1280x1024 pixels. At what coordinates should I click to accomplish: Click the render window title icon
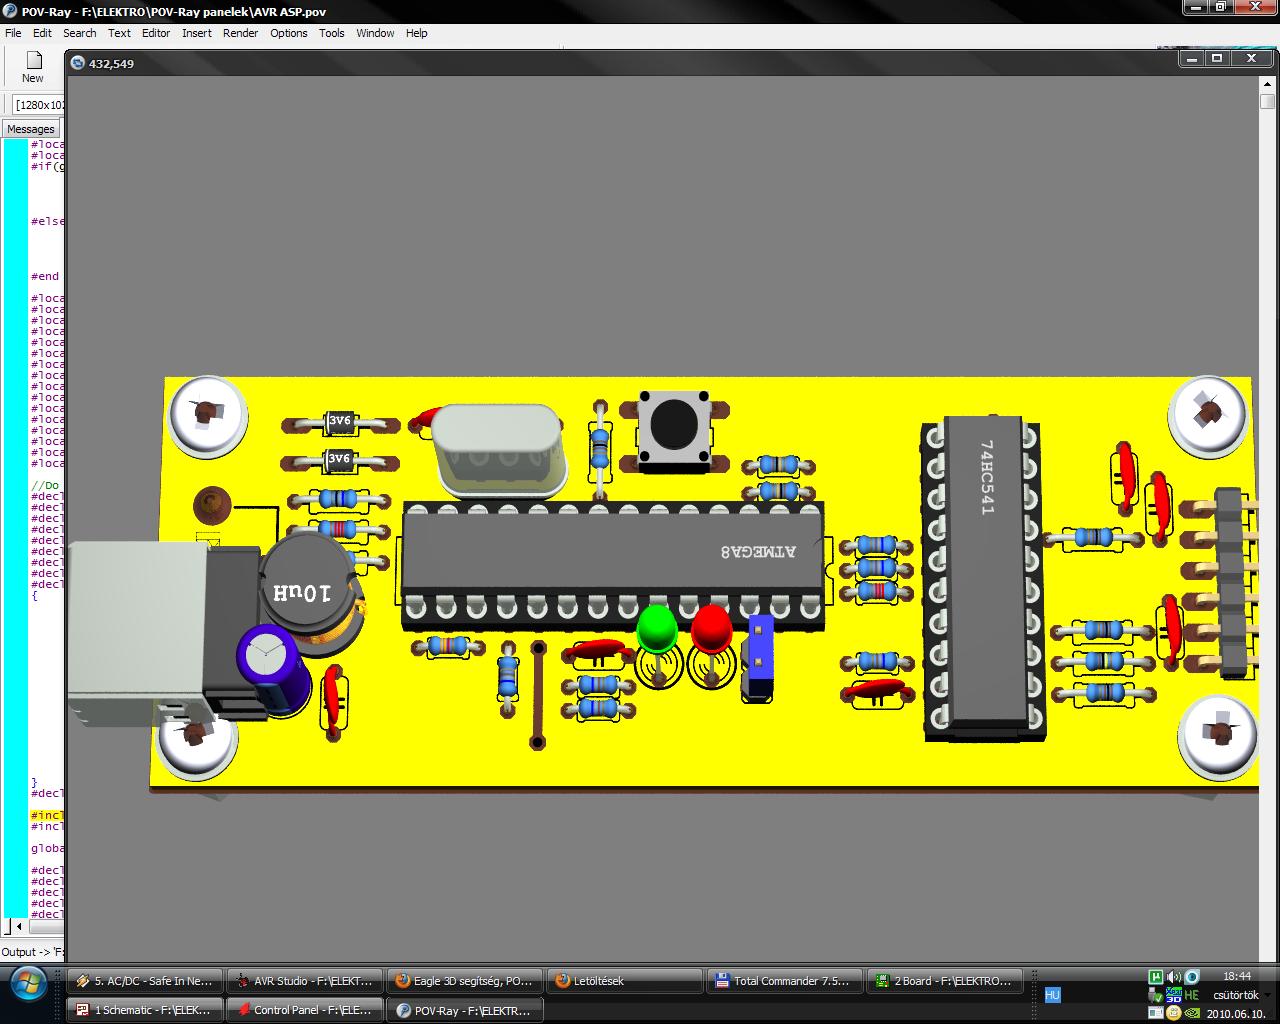pos(77,63)
